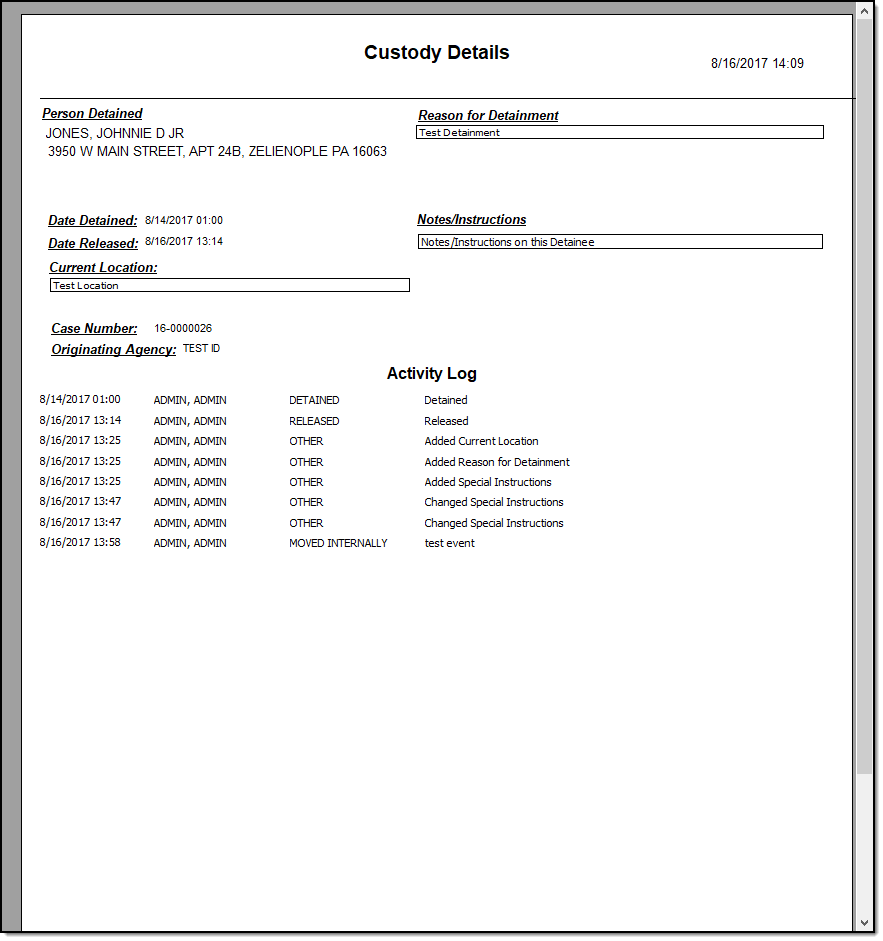This screenshot has width=883, height=941.
Task: Select the 3950 W Main Street address line
Action: click(x=217, y=152)
